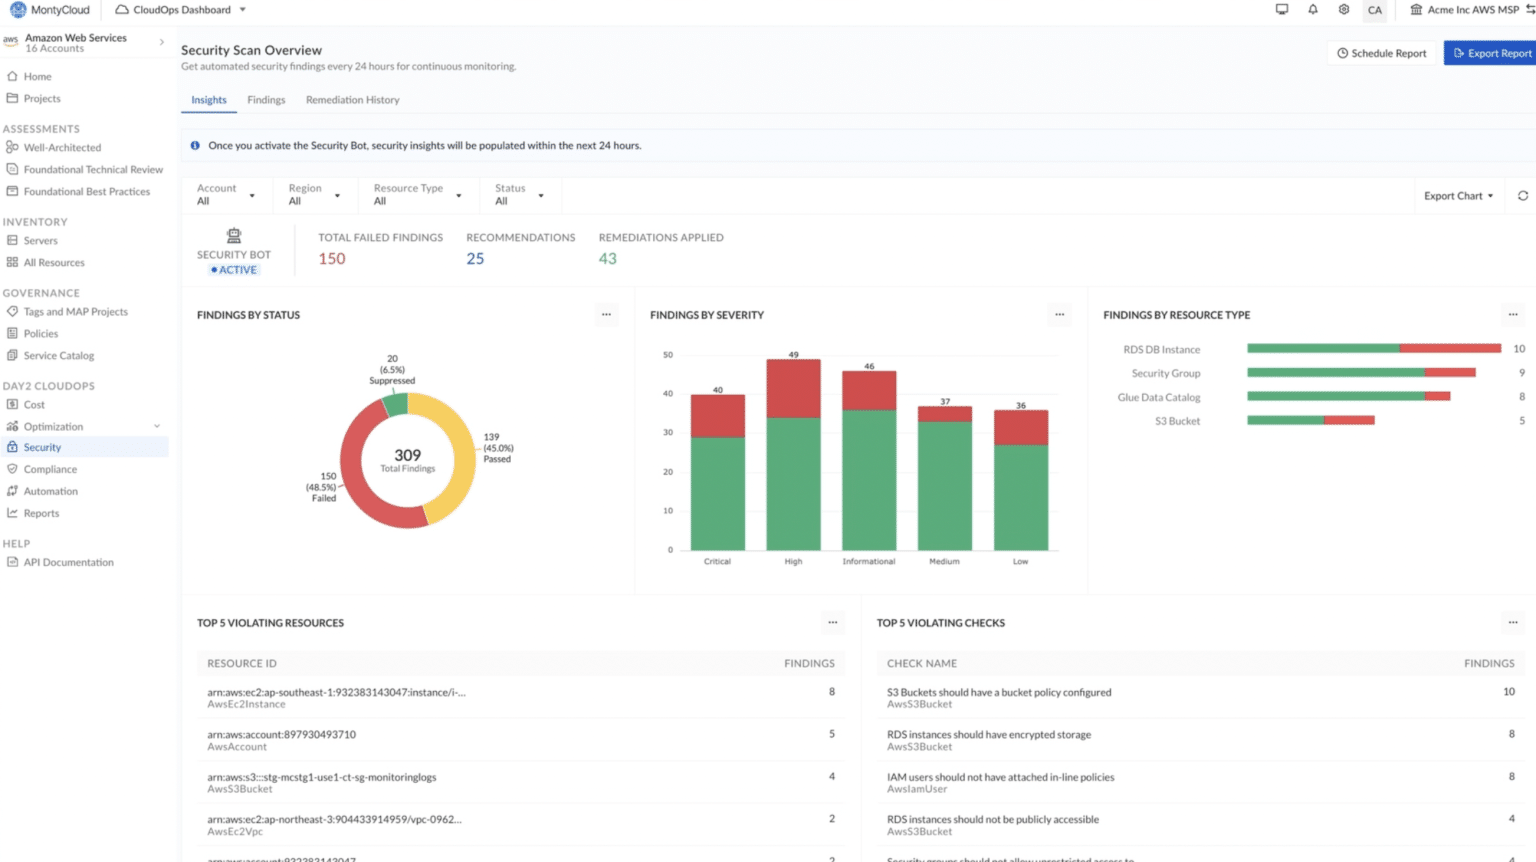Click the red Failed donut segment

354,470
